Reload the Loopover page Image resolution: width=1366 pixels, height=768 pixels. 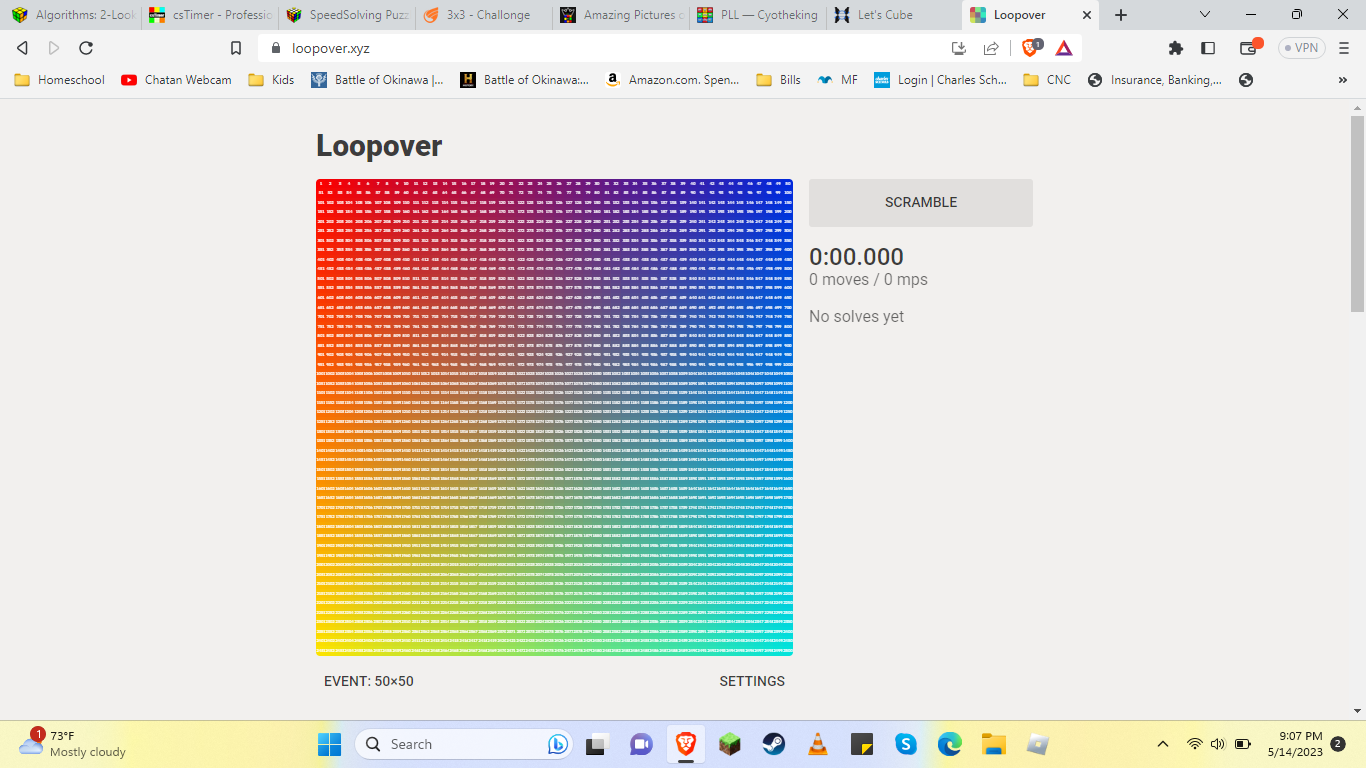86,48
